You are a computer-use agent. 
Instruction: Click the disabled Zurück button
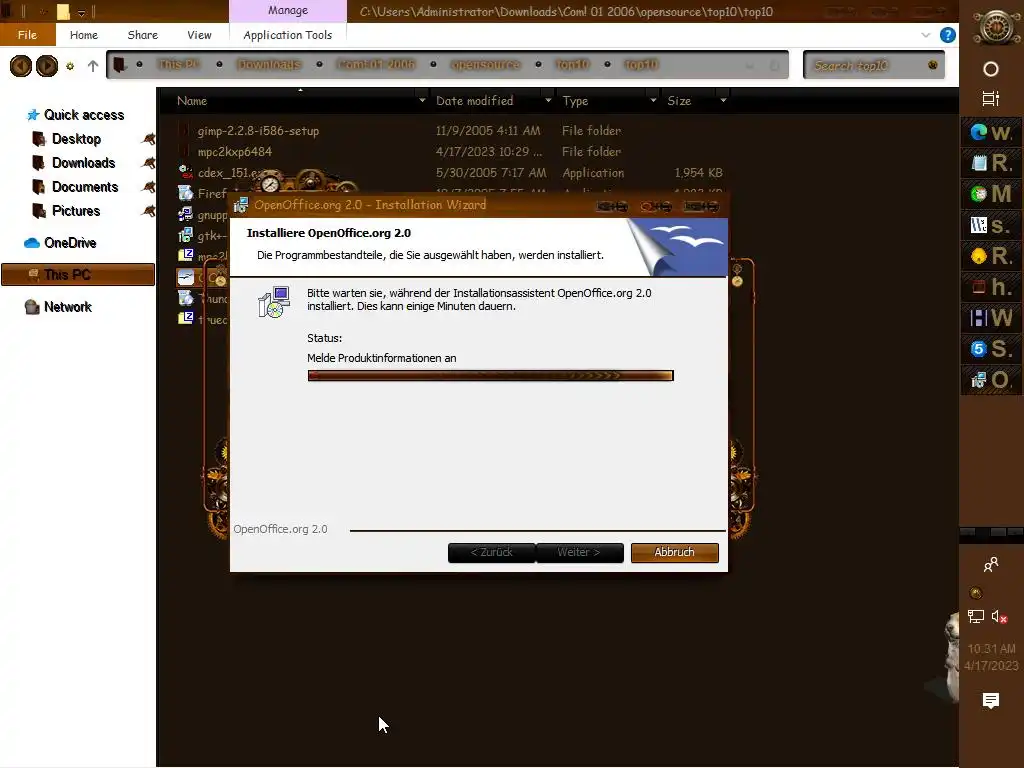(492, 552)
